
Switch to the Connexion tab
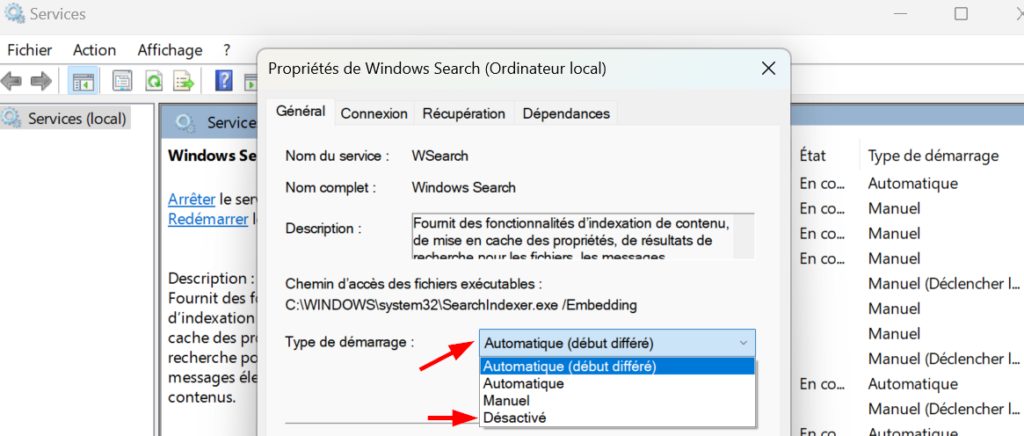[x=374, y=114]
